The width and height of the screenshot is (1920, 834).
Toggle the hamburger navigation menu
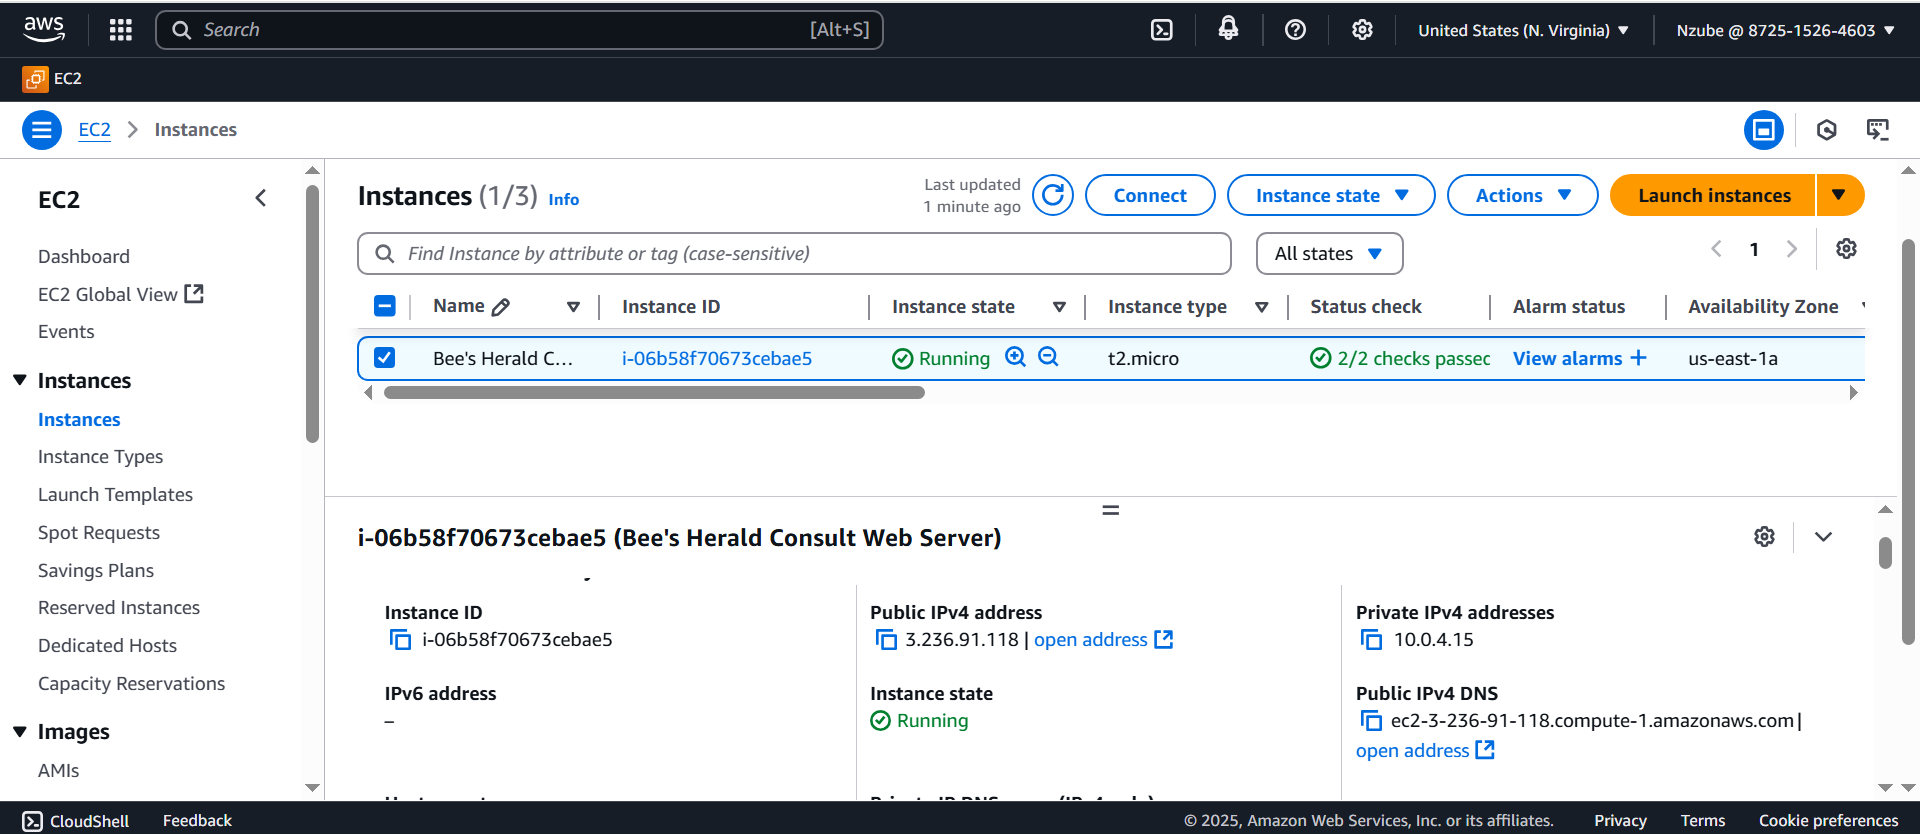[x=42, y=130]
